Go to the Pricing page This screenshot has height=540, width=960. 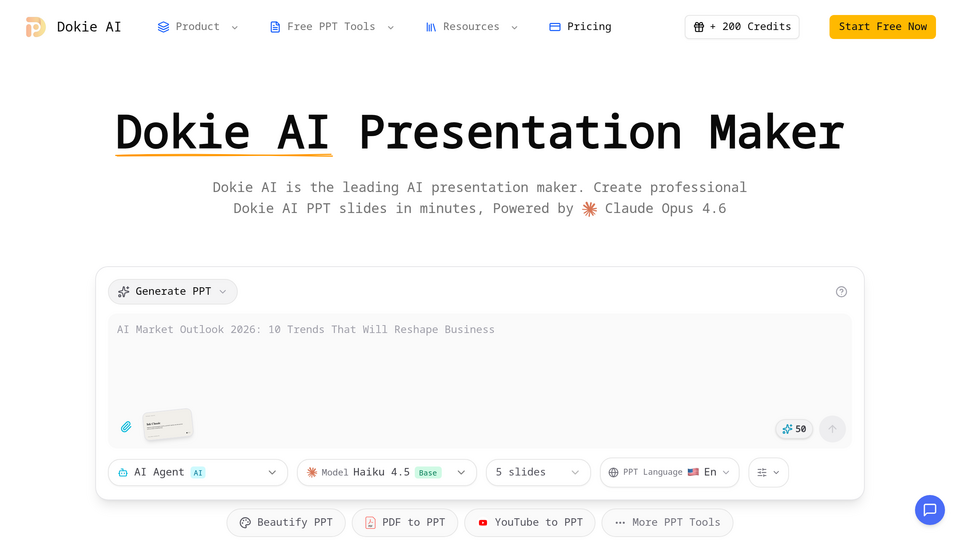coord(580,27)
